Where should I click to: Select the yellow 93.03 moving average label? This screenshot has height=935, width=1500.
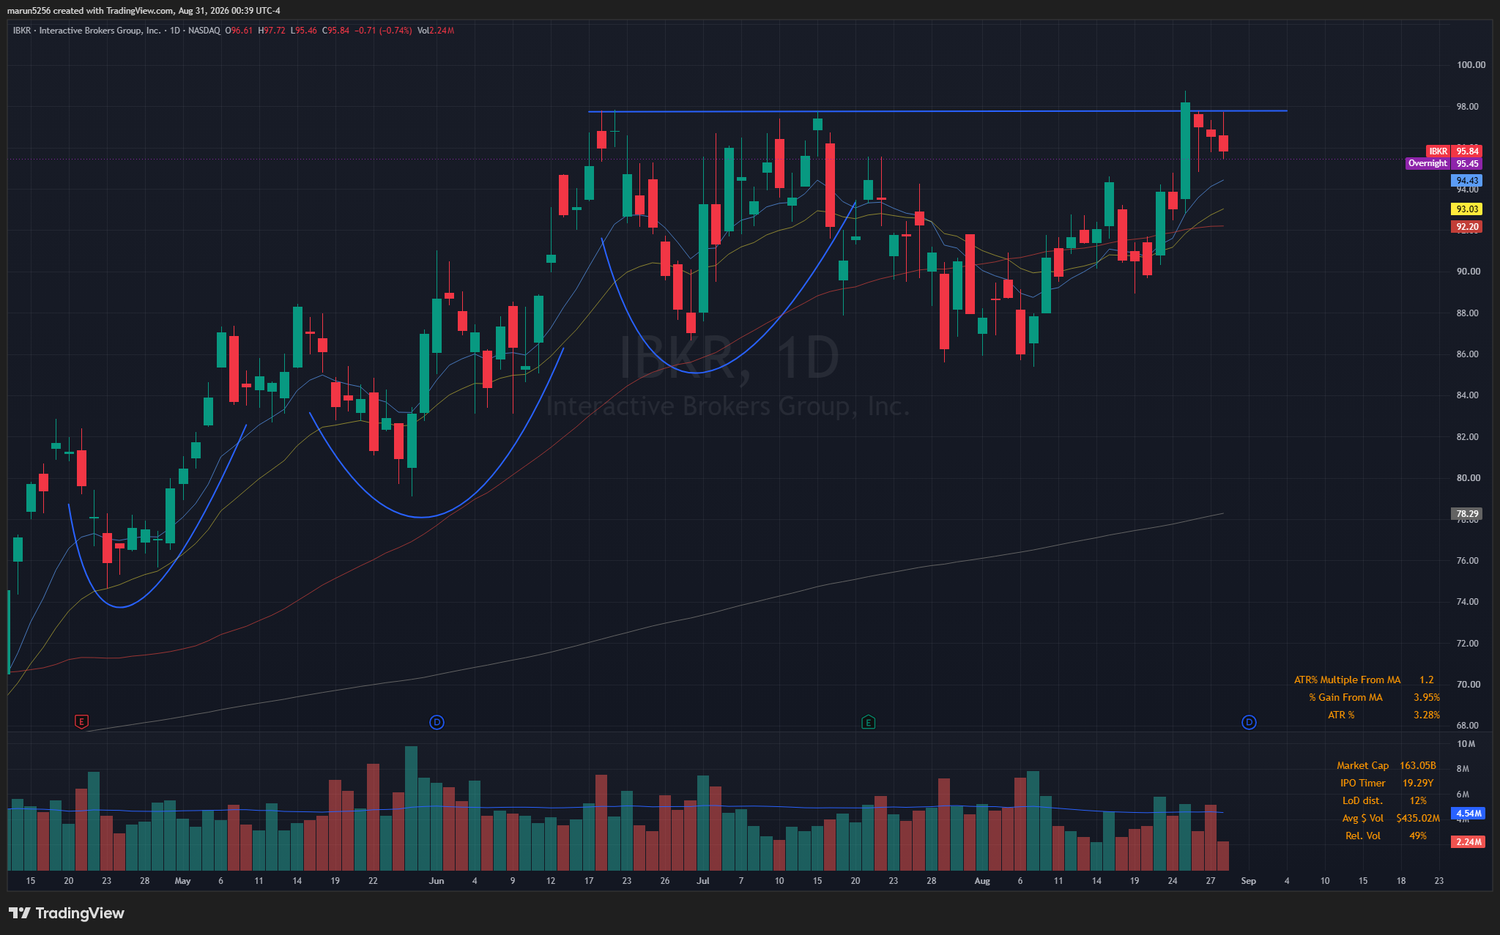coord(1467,209)
